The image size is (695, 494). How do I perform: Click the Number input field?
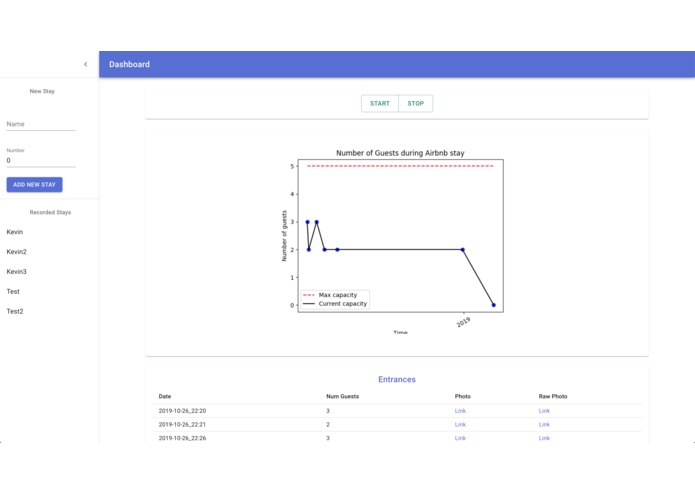[41, 160]
